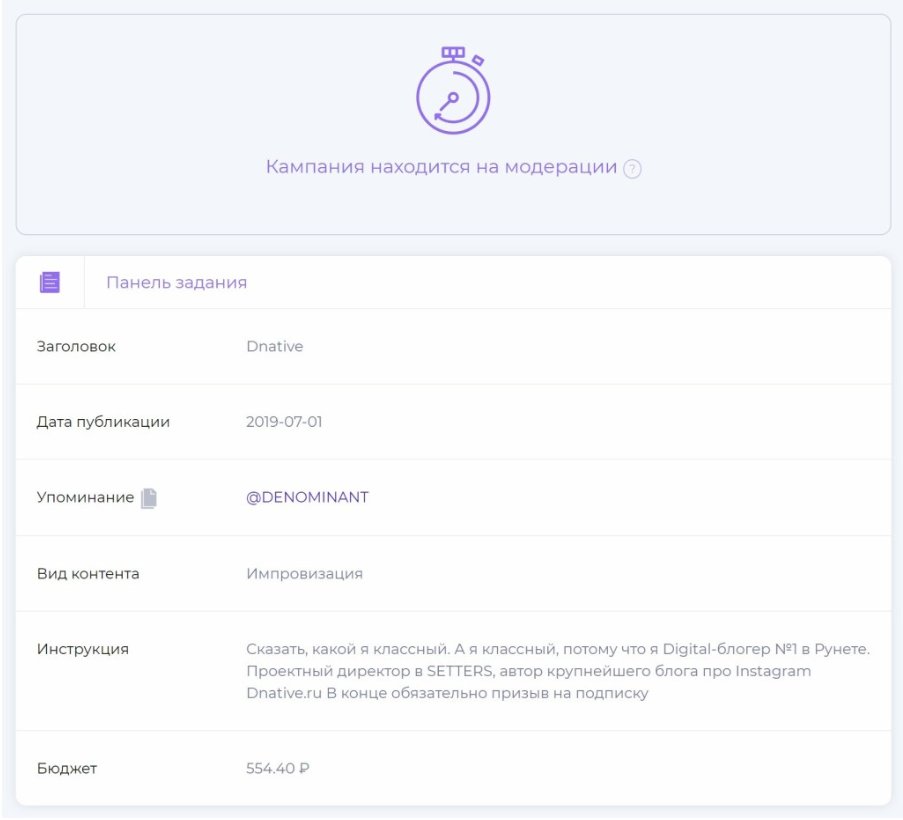Screen dimensions: 903x820
Task: Select the Импровизация content type value
Action: tap(304, 574)
